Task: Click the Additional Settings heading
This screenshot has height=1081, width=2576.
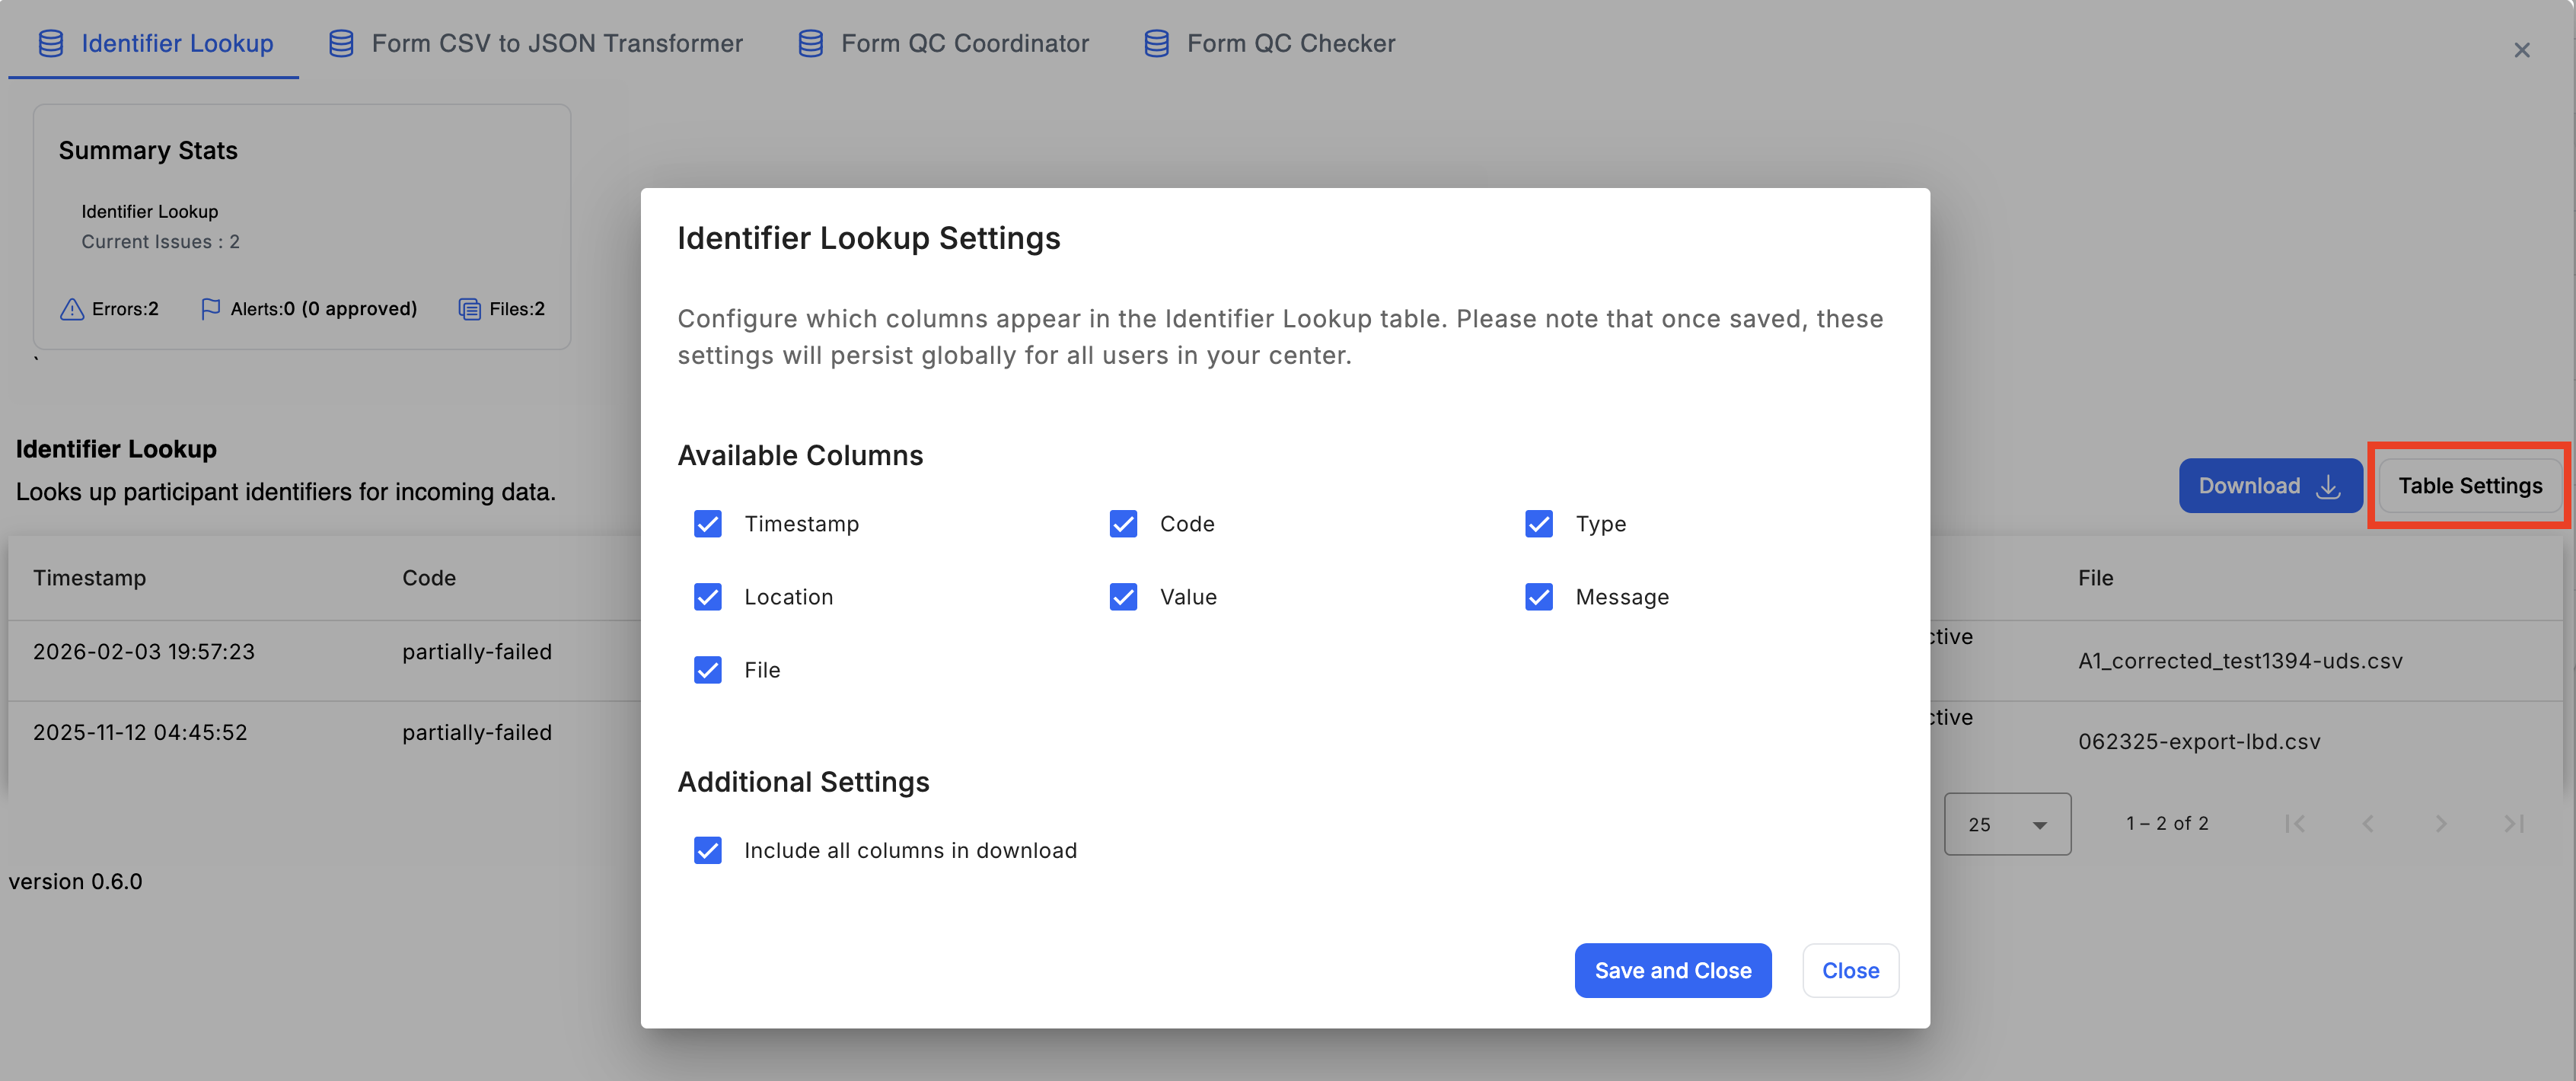Action: point(803,782)
